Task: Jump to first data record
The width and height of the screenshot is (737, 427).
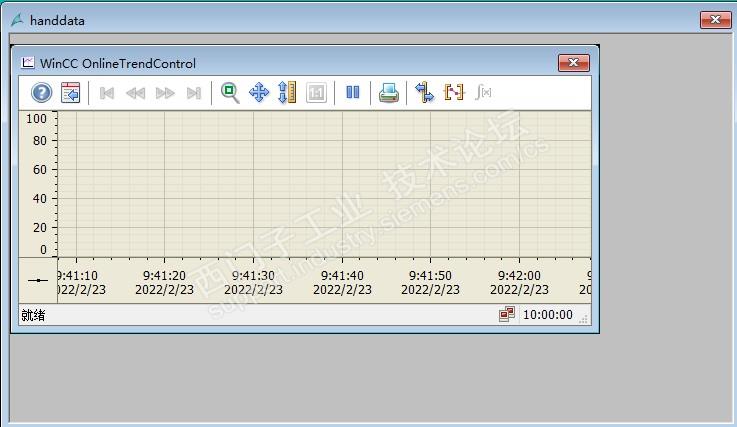Action: [x=107, y=93]
